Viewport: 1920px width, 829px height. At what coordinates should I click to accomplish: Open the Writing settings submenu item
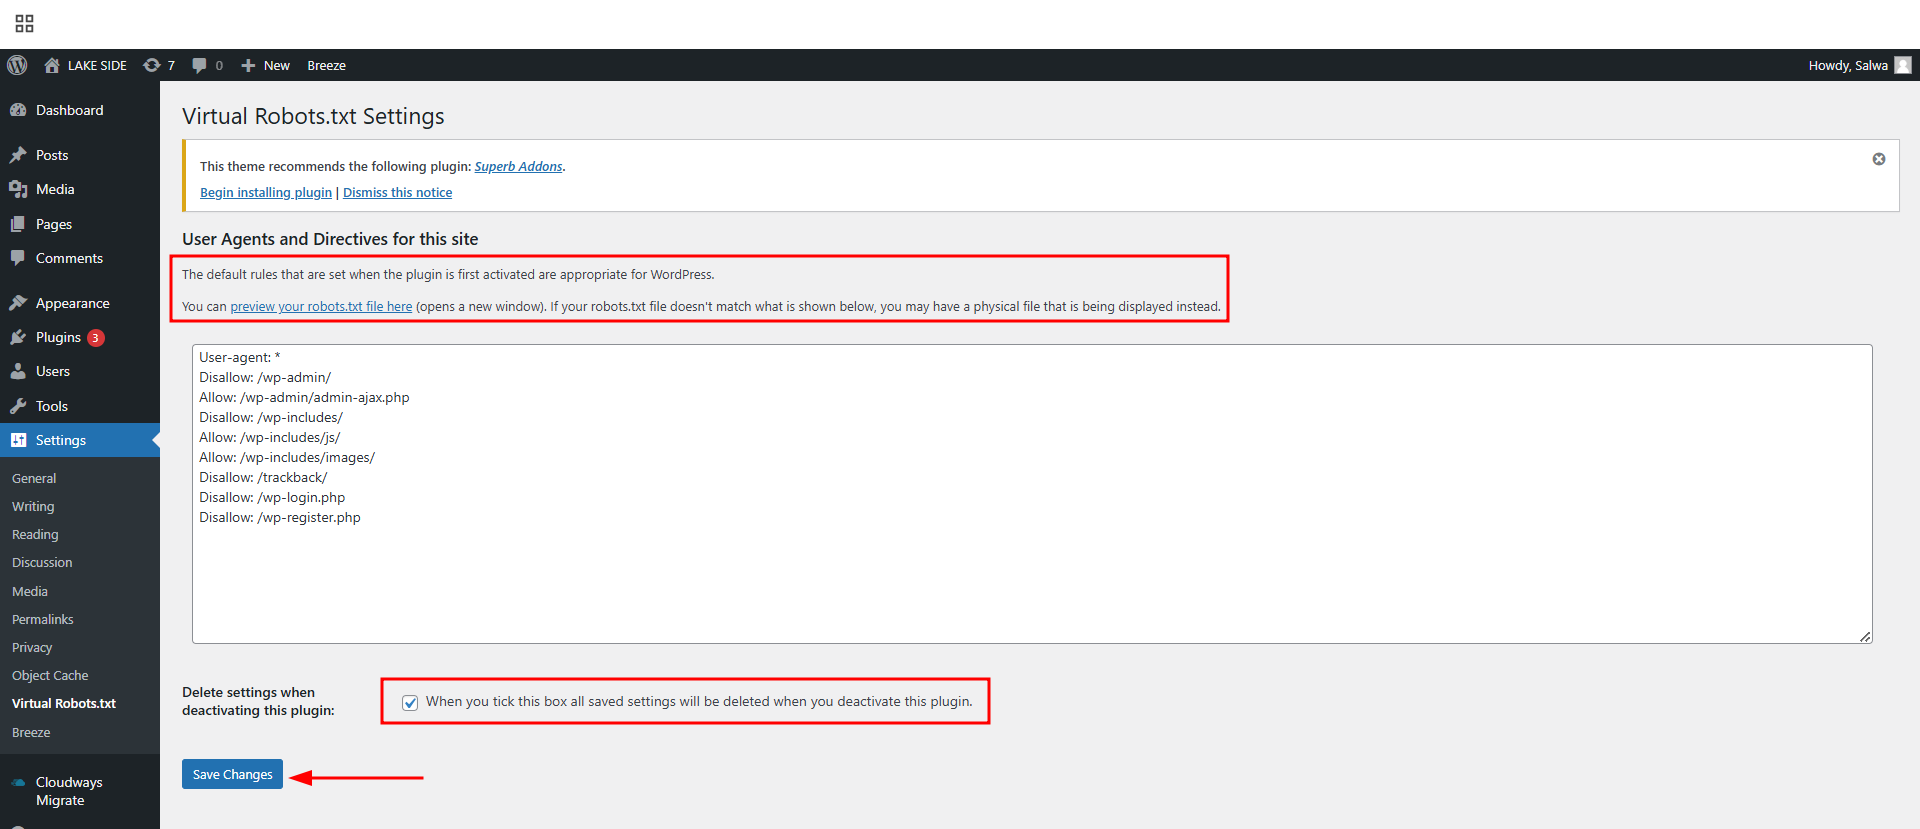click(33, 507)
